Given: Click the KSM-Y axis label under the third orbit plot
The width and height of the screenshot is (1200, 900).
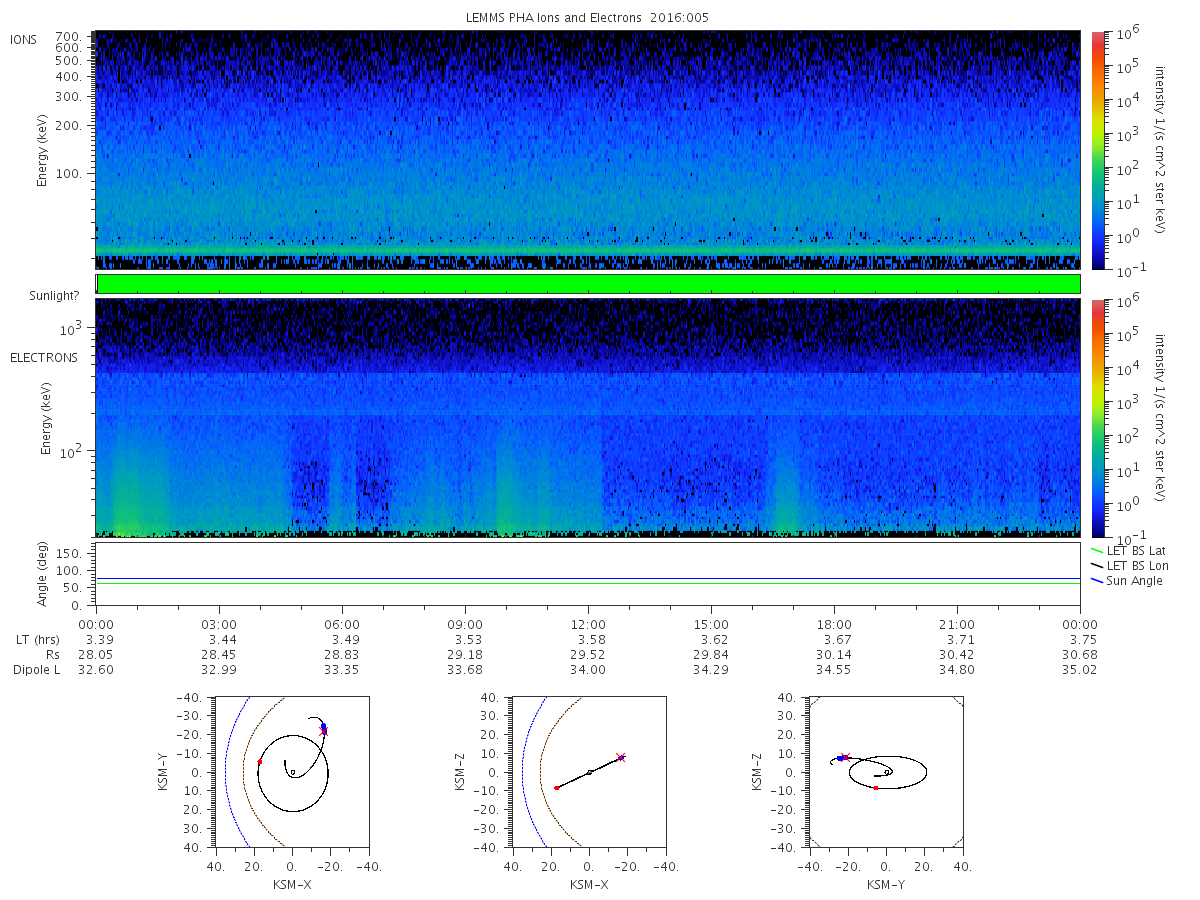Looking at the screenshot, I should (x=885, y=885).
